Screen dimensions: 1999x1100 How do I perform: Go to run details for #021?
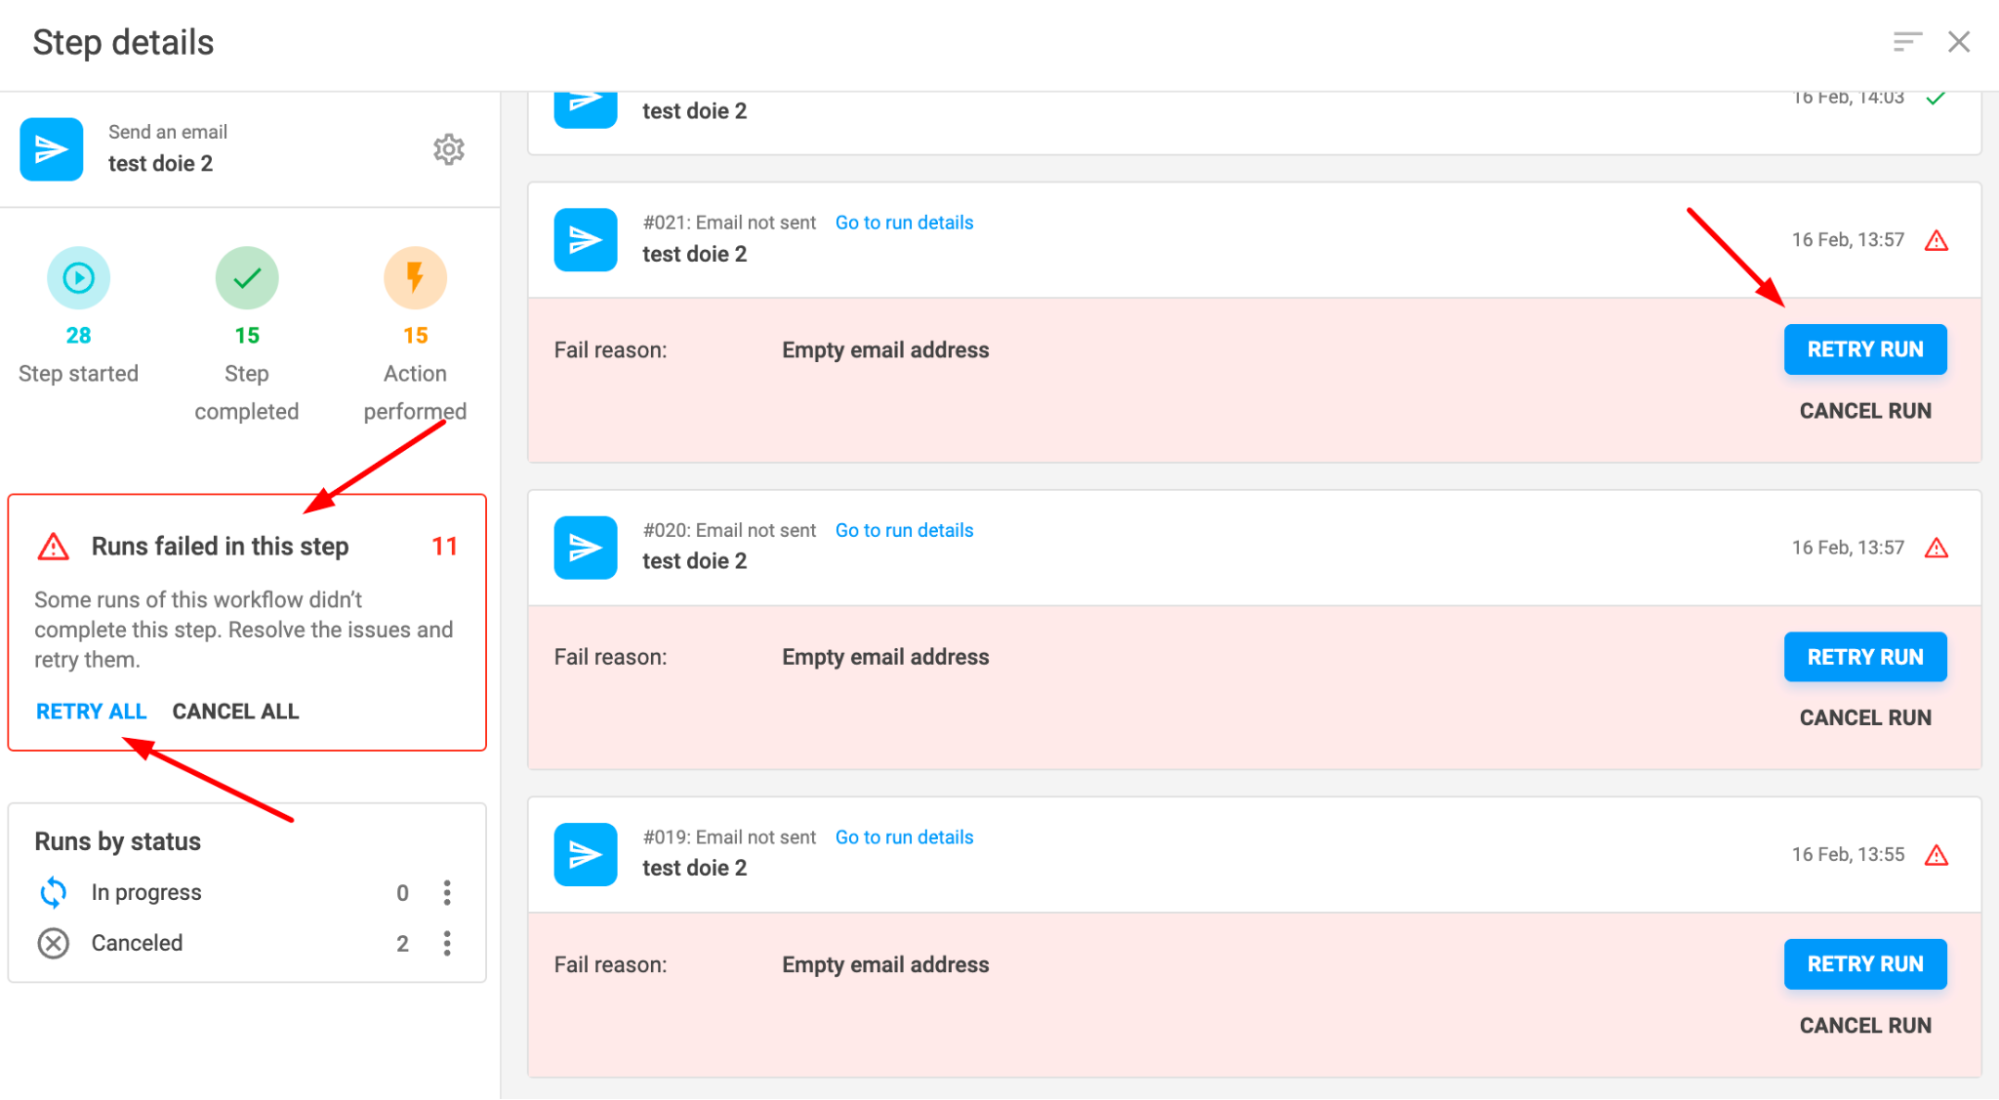(x=904, y=222)
